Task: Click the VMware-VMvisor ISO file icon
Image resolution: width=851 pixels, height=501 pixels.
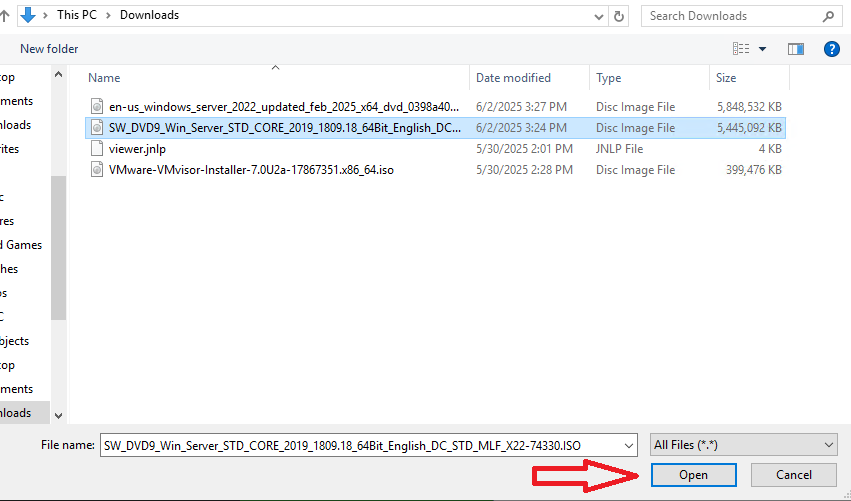Action: coord(97,170)
